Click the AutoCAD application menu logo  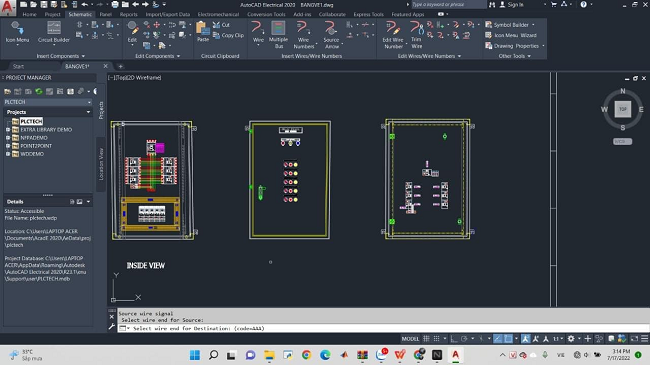7,7
